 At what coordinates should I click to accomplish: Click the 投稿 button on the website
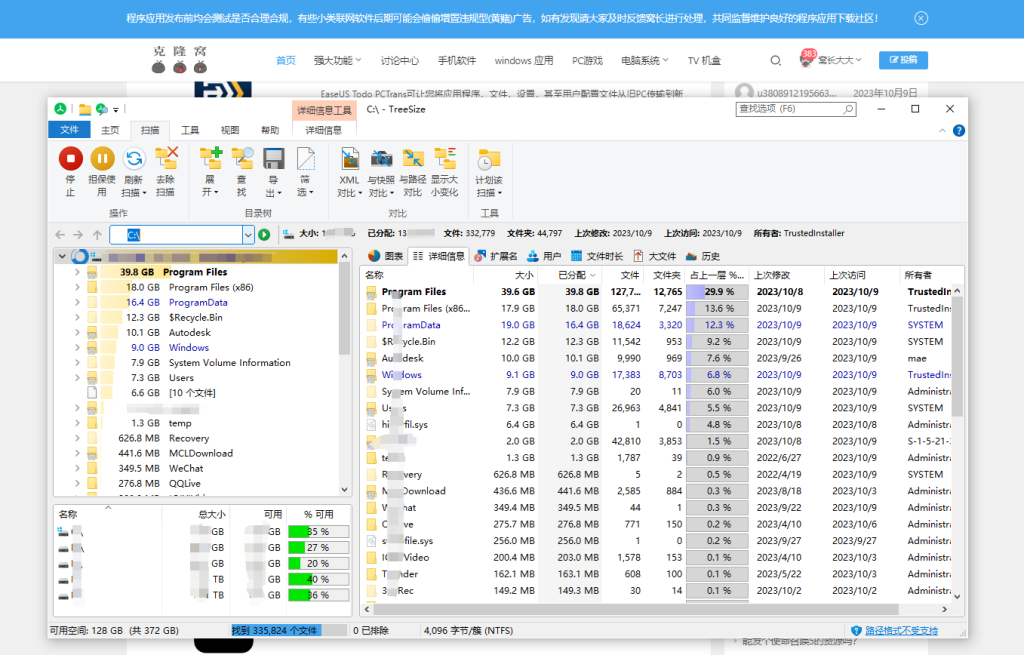click(903, 59)
